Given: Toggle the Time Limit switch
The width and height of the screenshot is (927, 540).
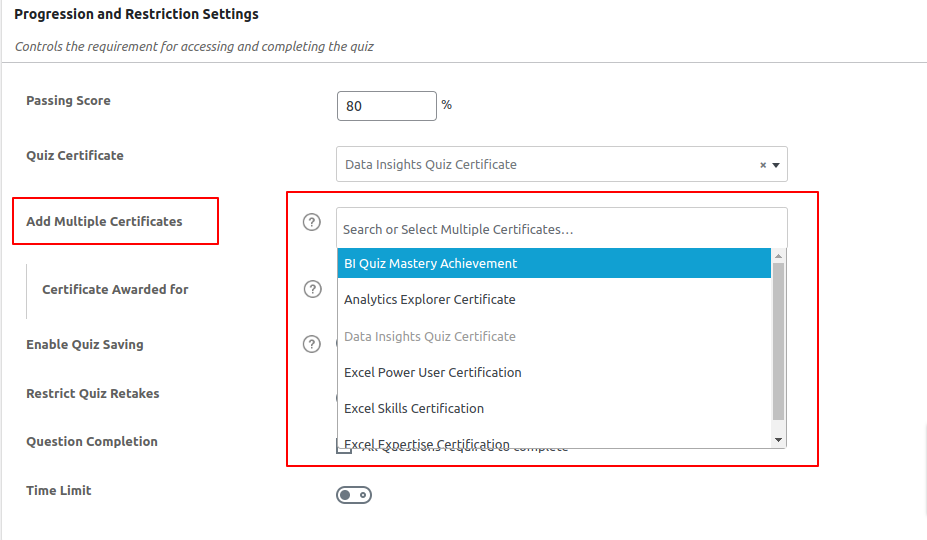Looking at the screenshot, I should click(354, 495).
